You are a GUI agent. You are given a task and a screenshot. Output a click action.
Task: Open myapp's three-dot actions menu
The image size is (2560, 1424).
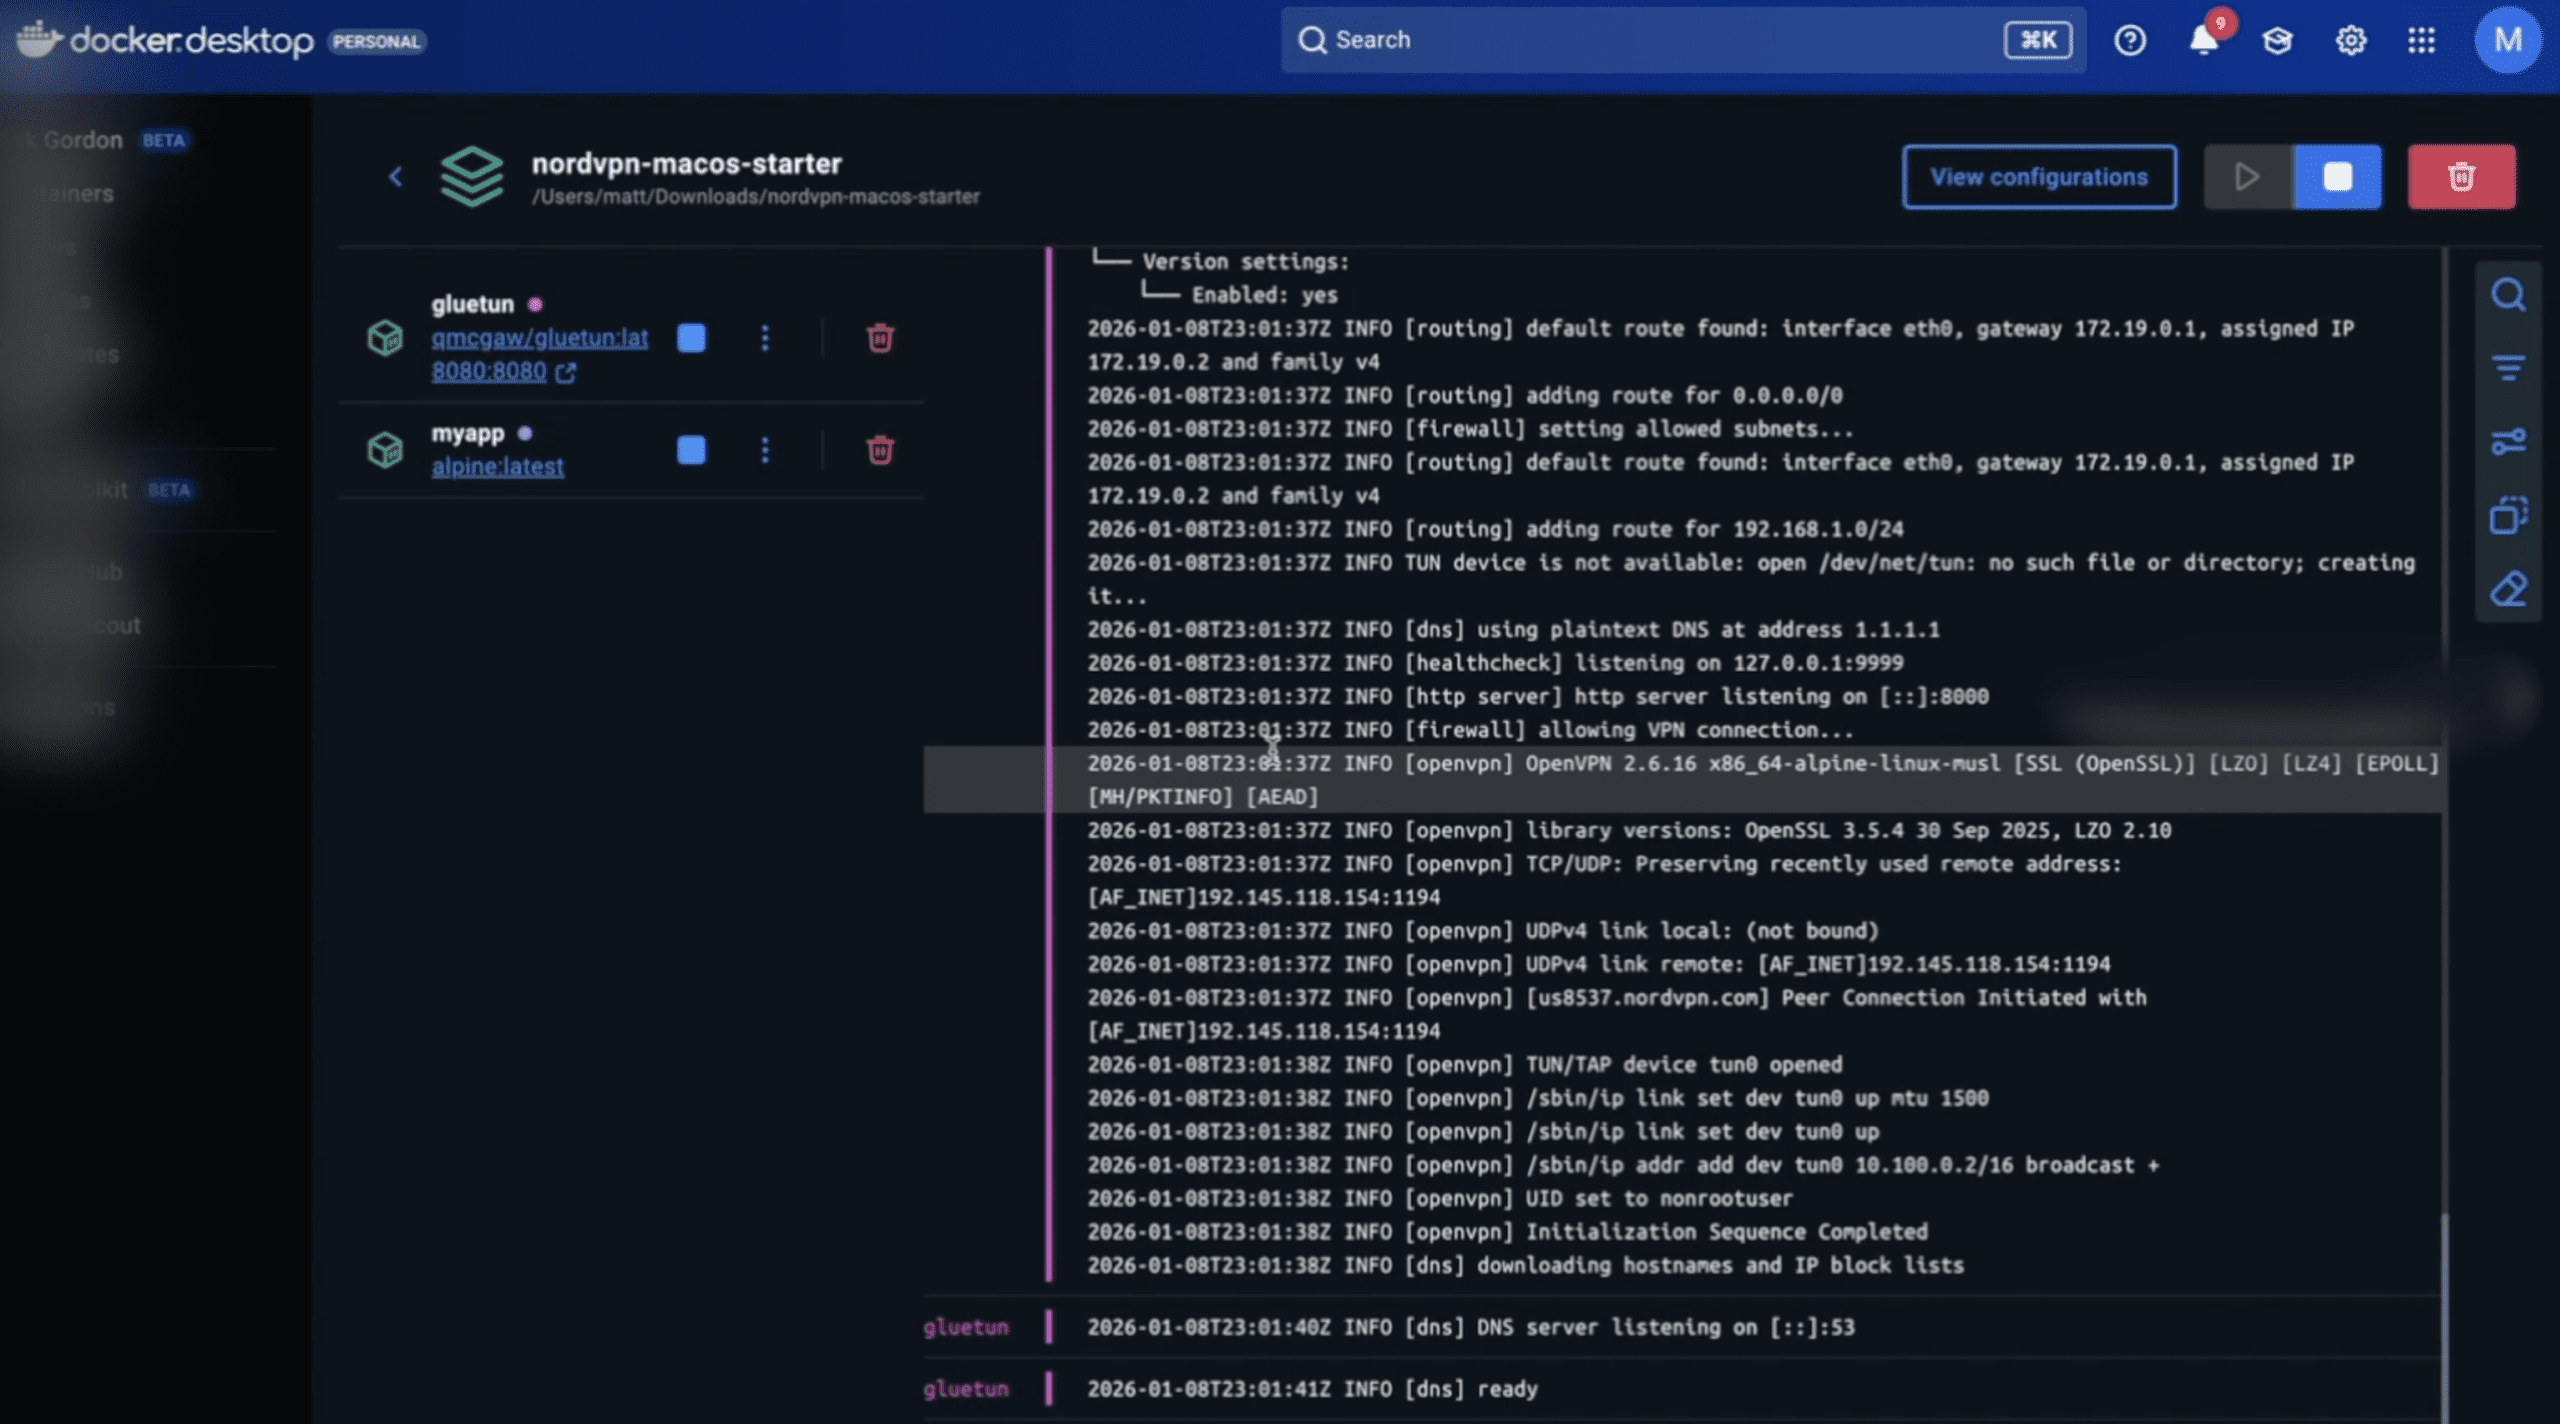tap(765, 450)
